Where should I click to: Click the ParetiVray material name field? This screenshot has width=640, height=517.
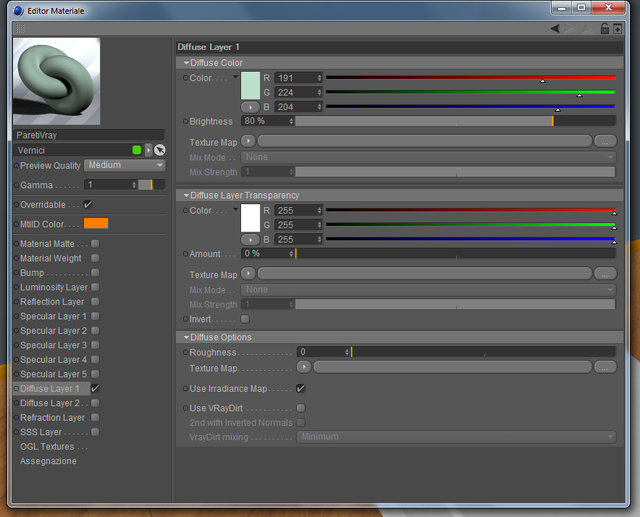coord(89,135)
